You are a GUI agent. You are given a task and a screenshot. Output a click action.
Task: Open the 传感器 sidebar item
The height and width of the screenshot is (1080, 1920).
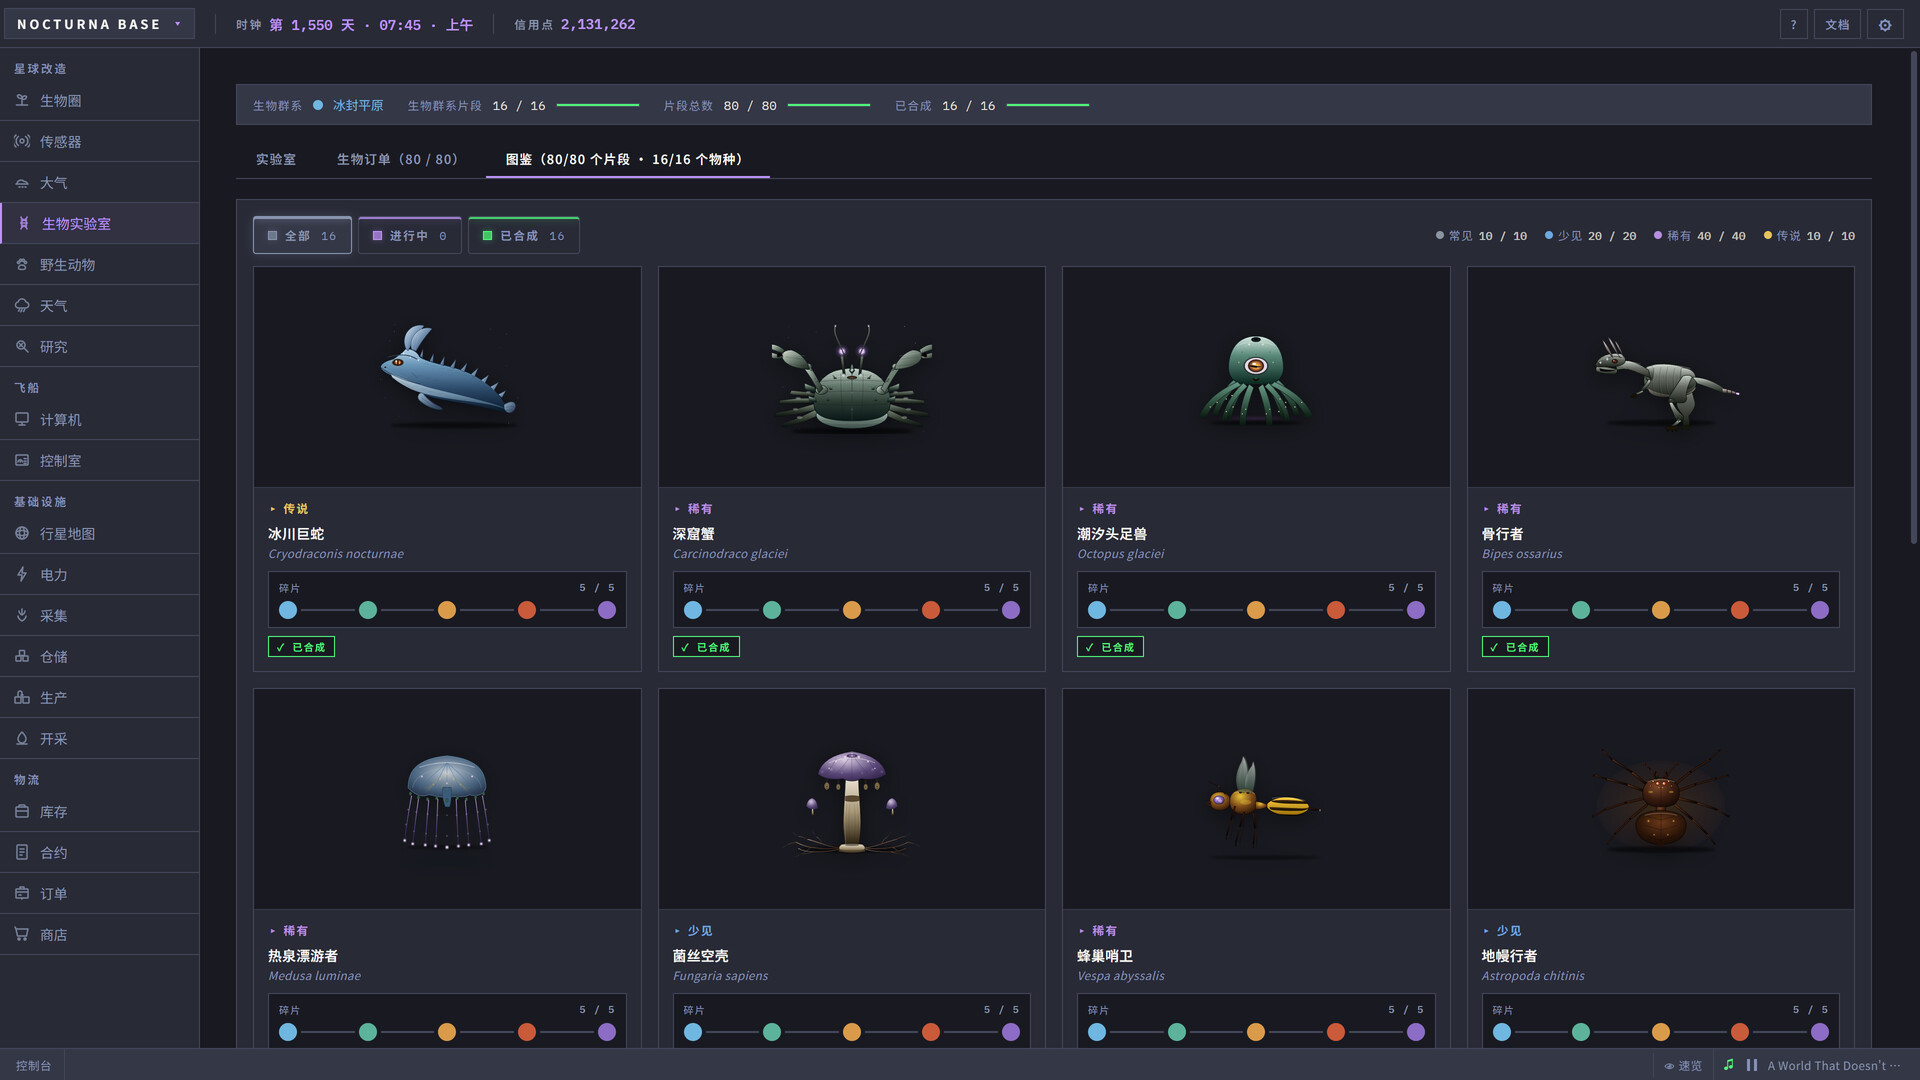tap(99, 142)
